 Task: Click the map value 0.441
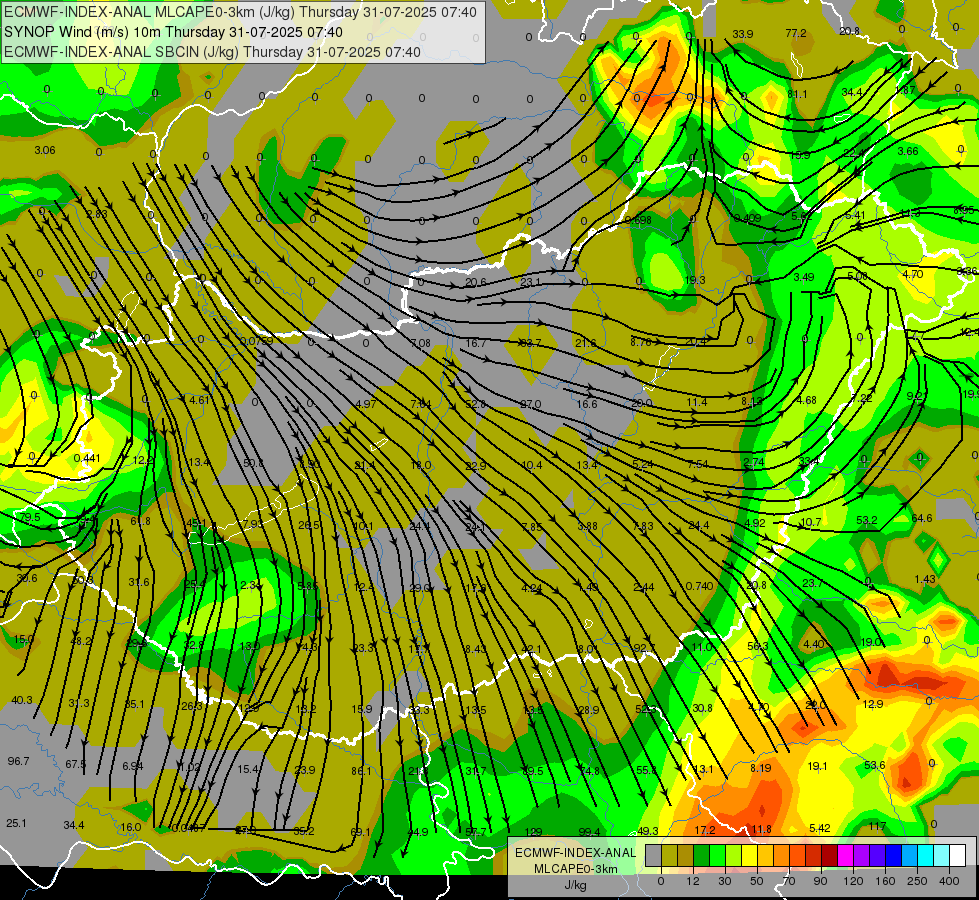click(x=87, y=458)
